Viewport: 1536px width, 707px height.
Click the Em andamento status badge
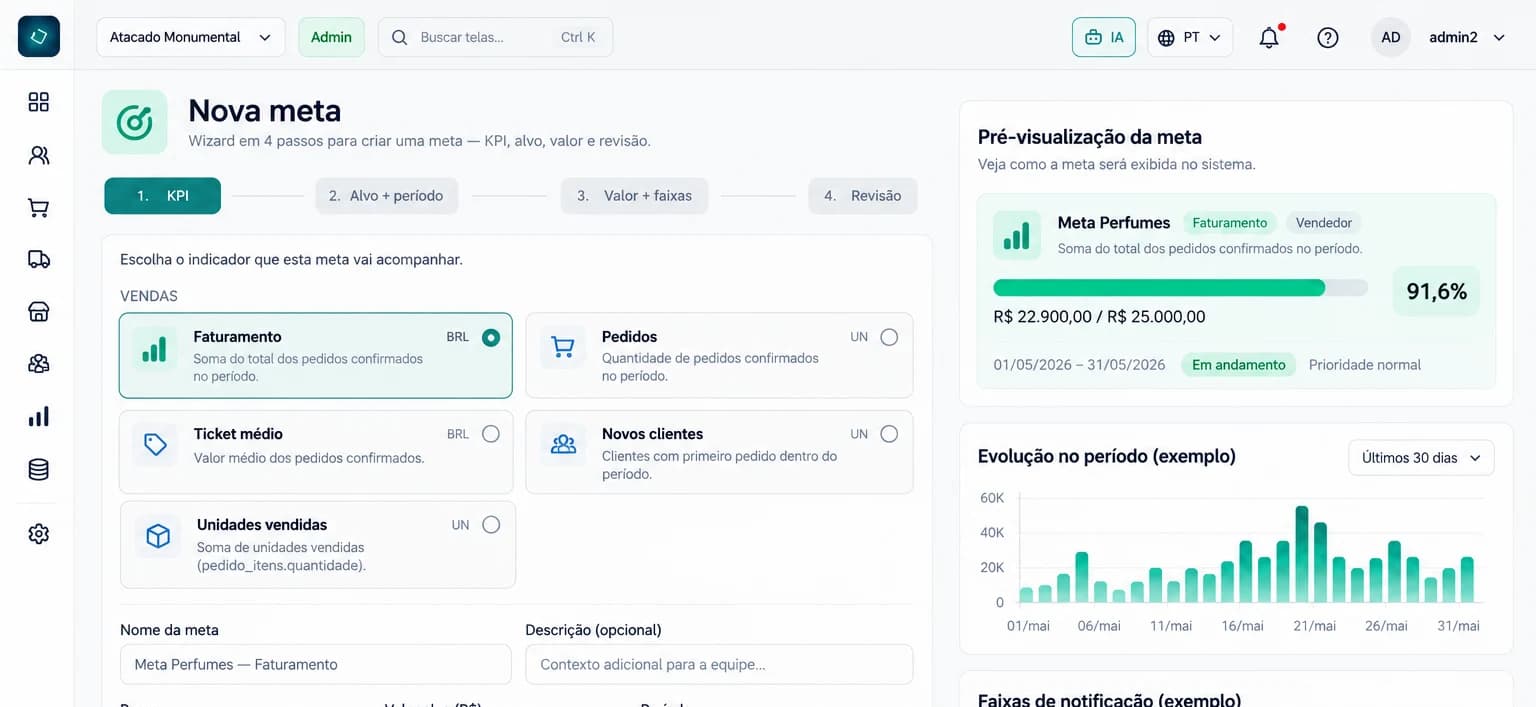[x=1238, y=365]
